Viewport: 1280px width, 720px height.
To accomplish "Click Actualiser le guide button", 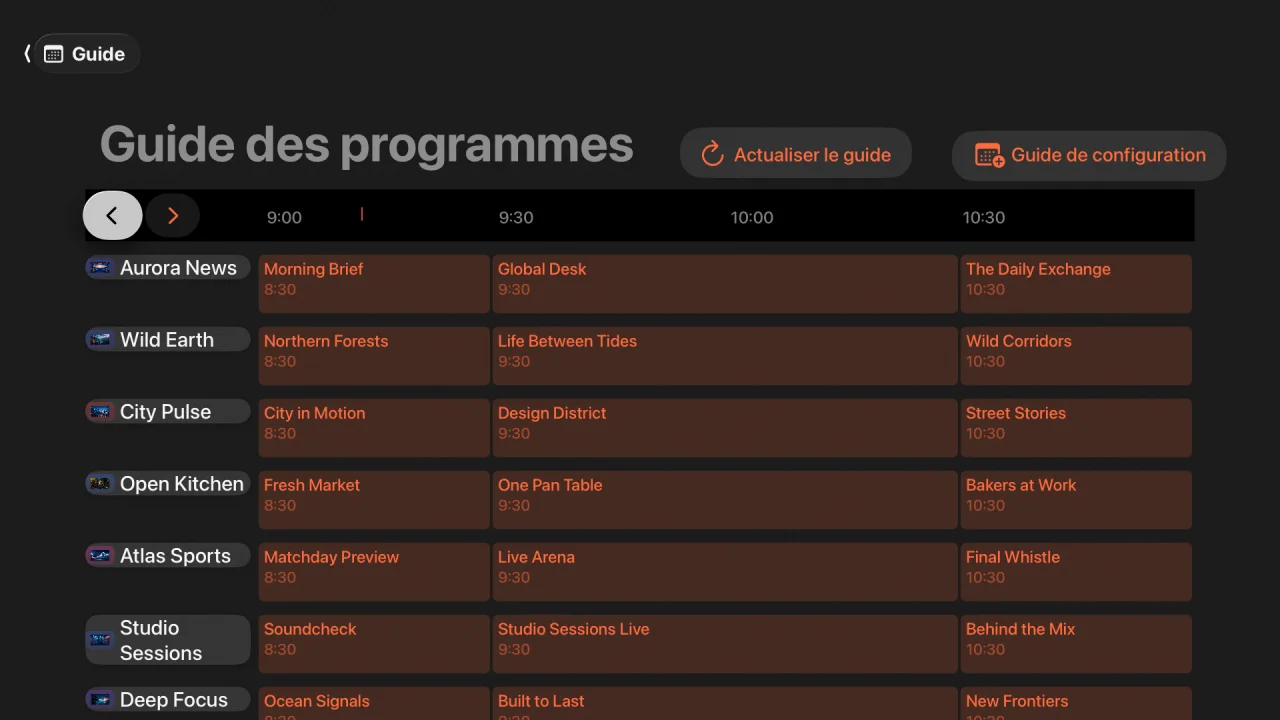I will click(x=796, y=154).
